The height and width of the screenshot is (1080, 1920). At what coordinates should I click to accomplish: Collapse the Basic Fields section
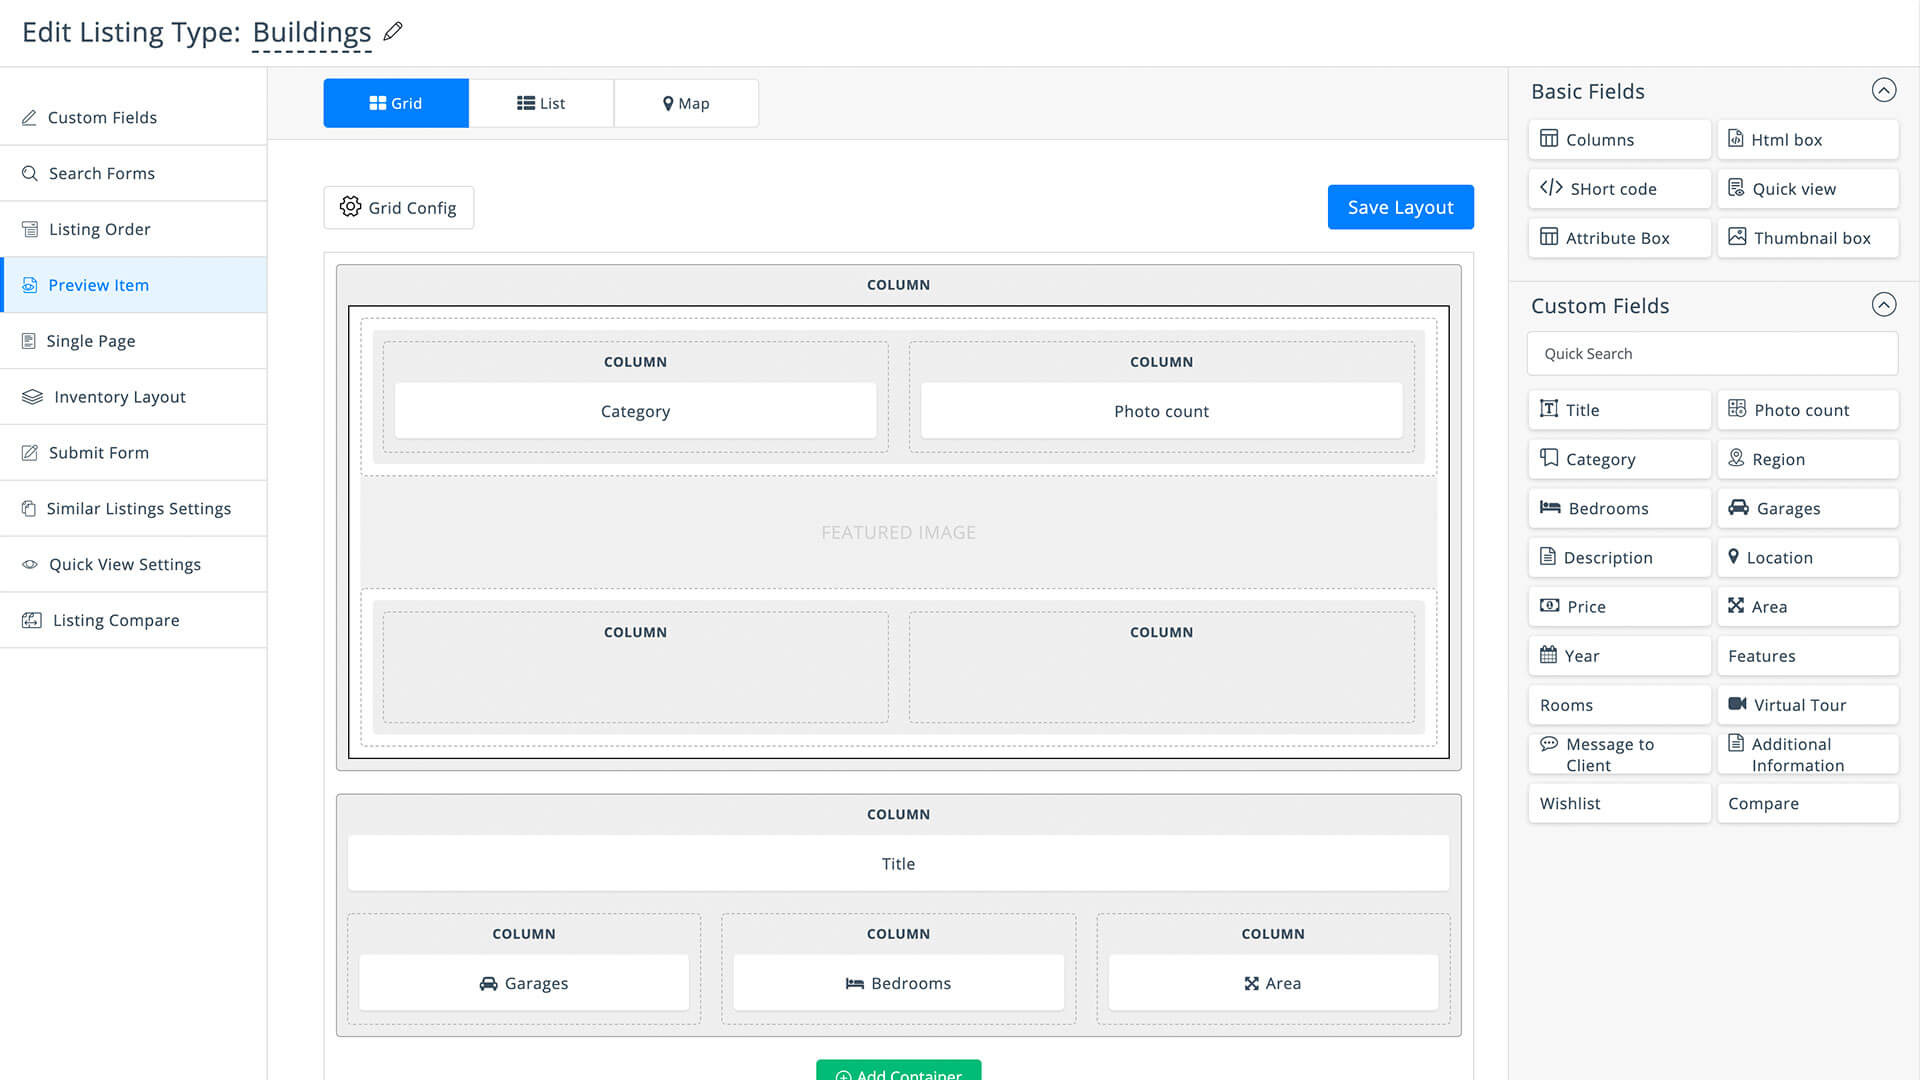[x=1883, y=91]
